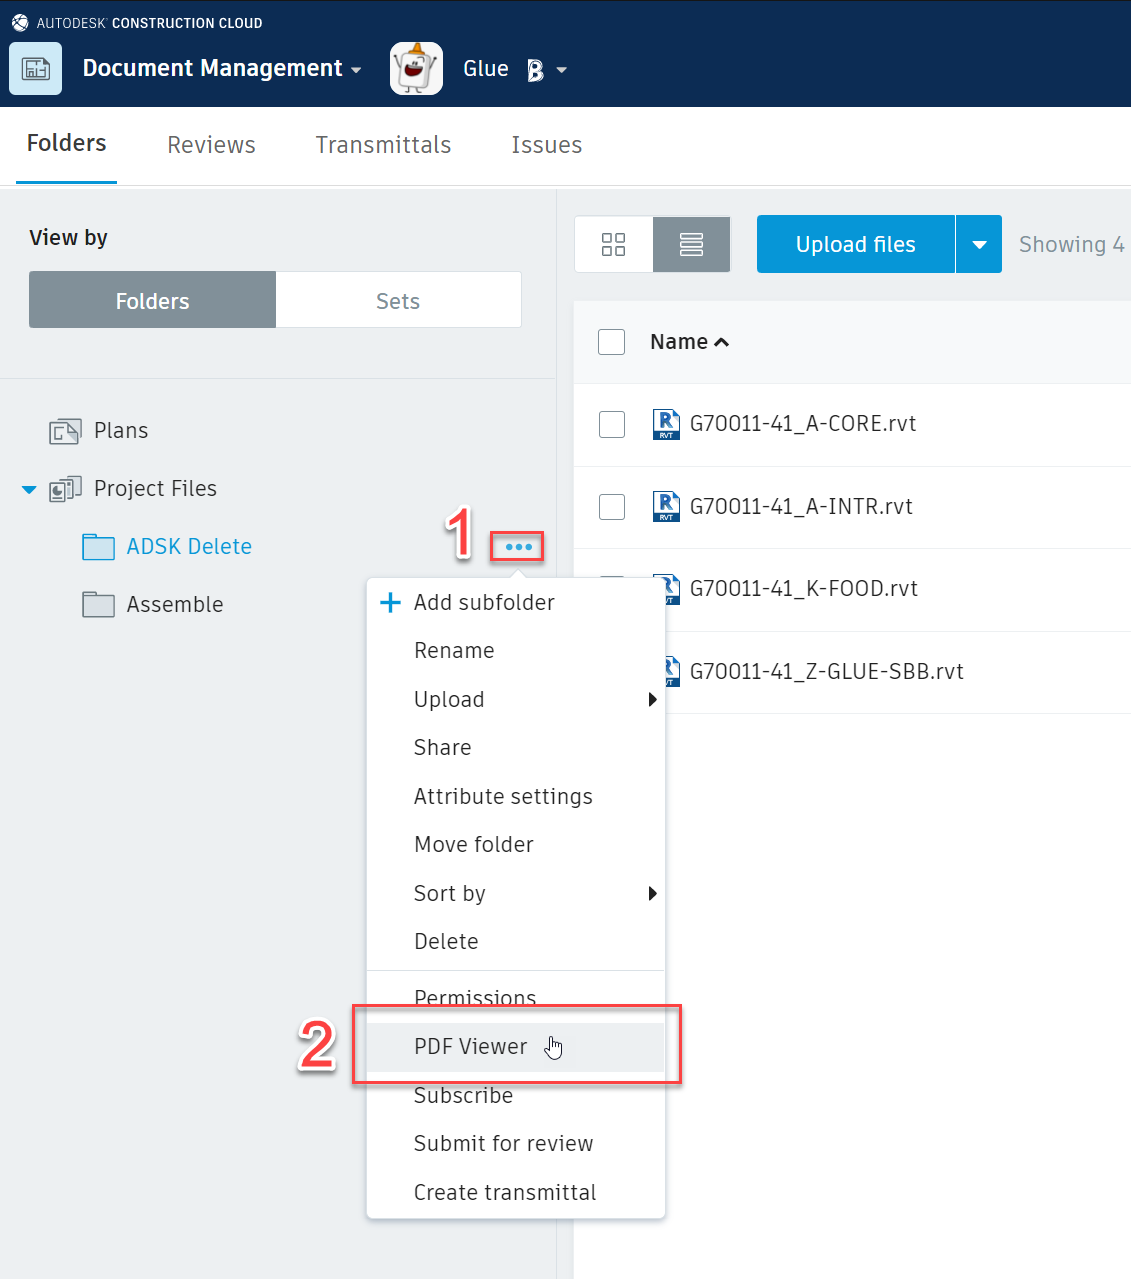This screenshot has height=1279, width=1131.
Task: Select the grid view icon
Action: (x=613, y=244)
